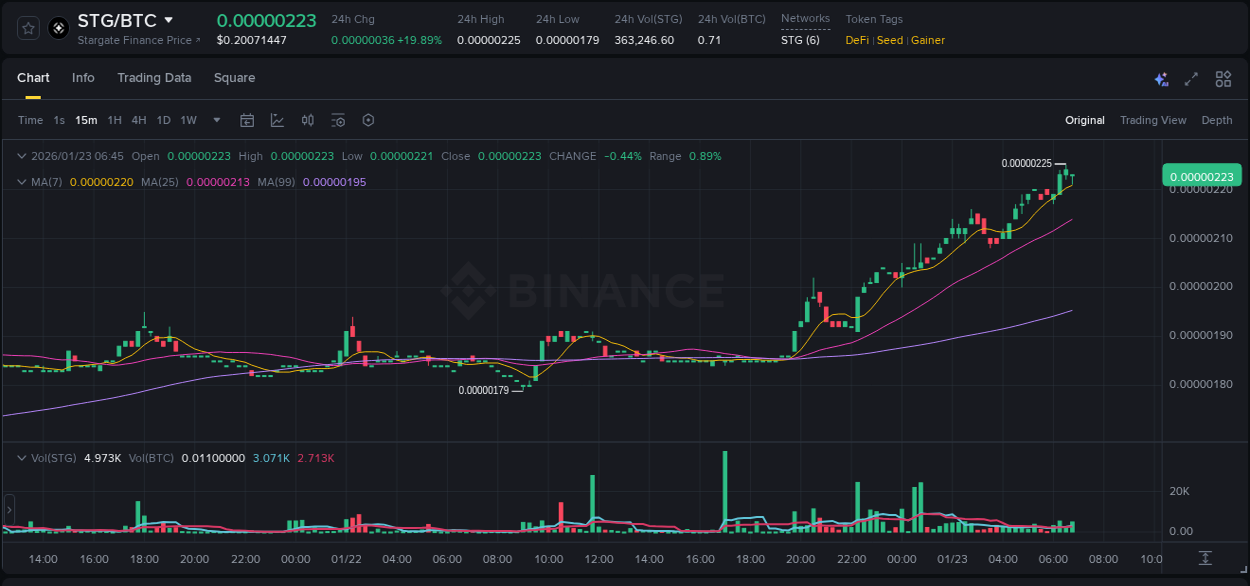Collapse the OHLC info row chevron

[x=22, y=156]
